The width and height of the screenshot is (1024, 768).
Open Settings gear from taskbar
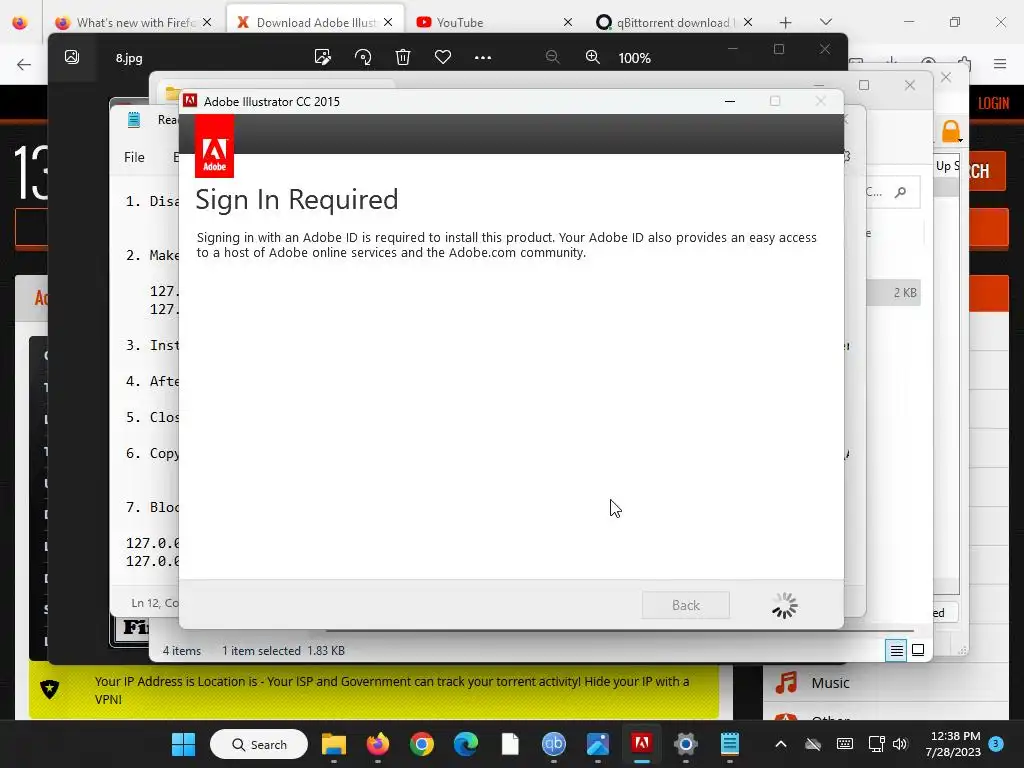[x=686, y=744]
